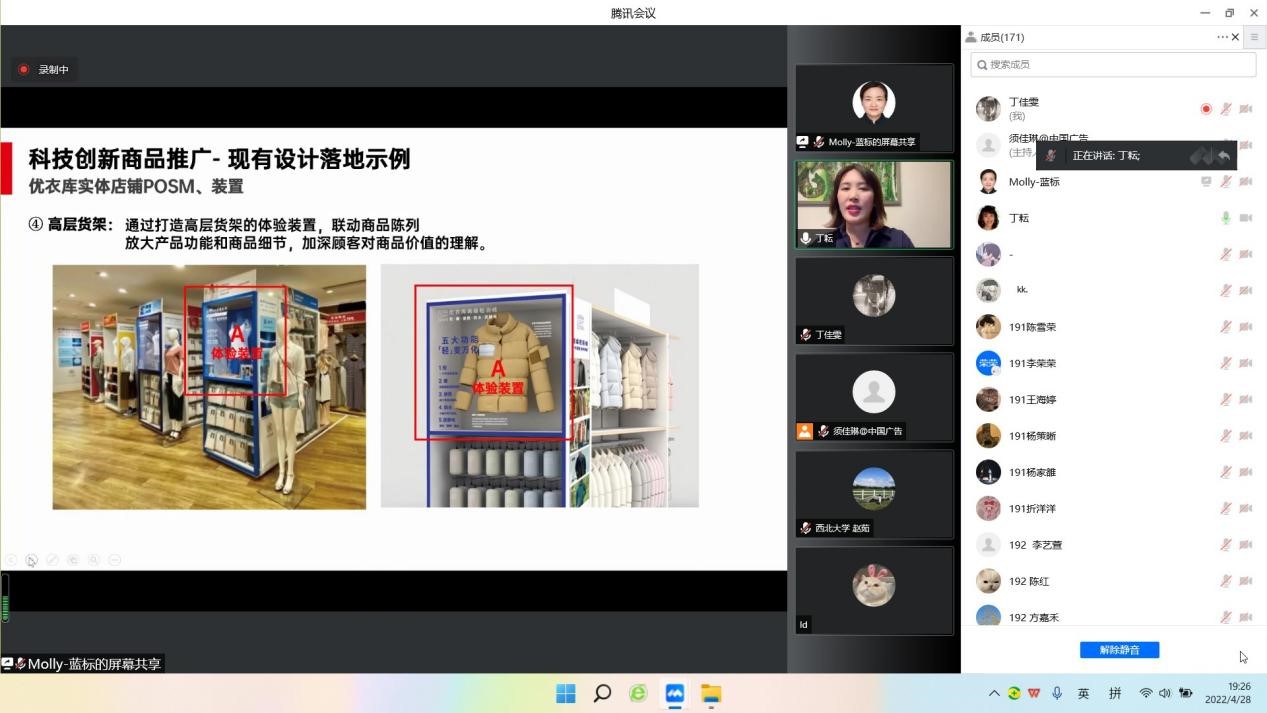The width and height of the screenshot is (1267, 713).
Task: Click the 拼 input method indicator
Action: 1115,693
